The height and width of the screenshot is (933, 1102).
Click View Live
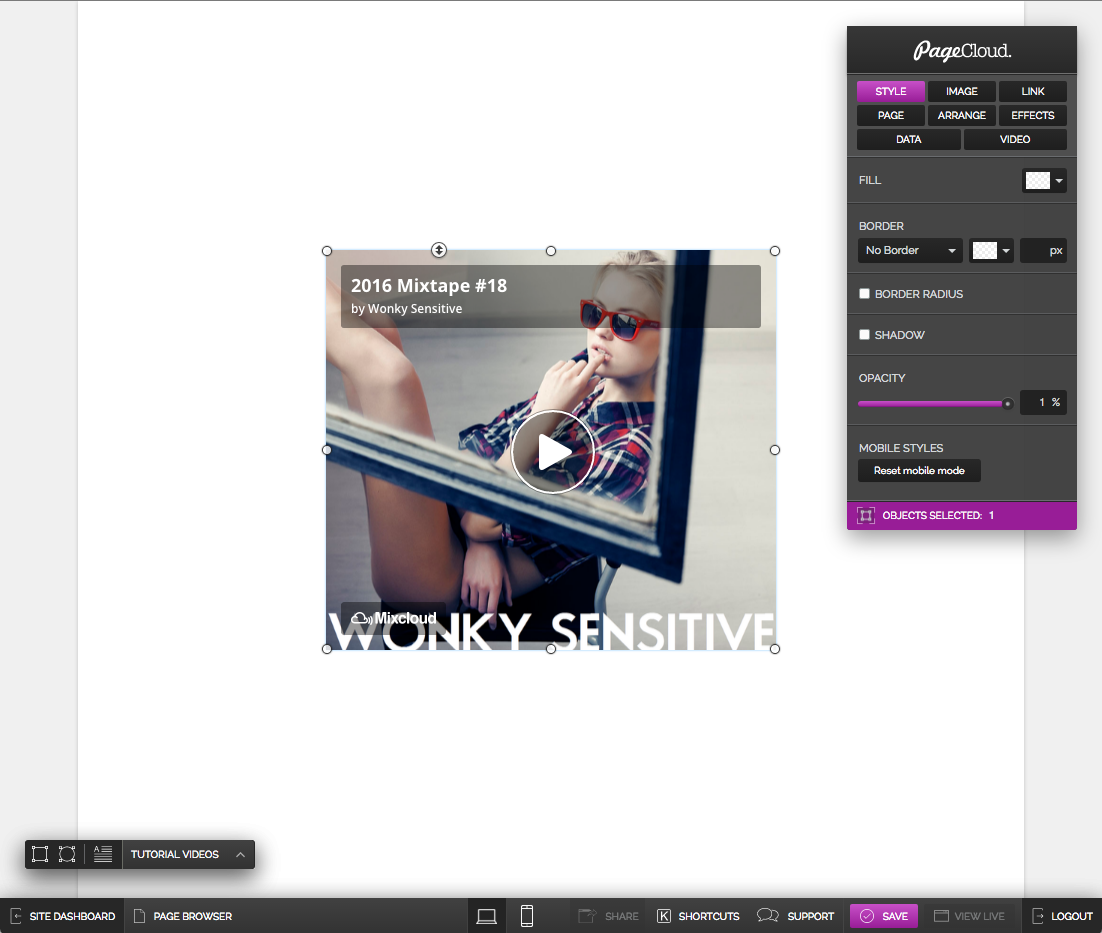(969, 916)
